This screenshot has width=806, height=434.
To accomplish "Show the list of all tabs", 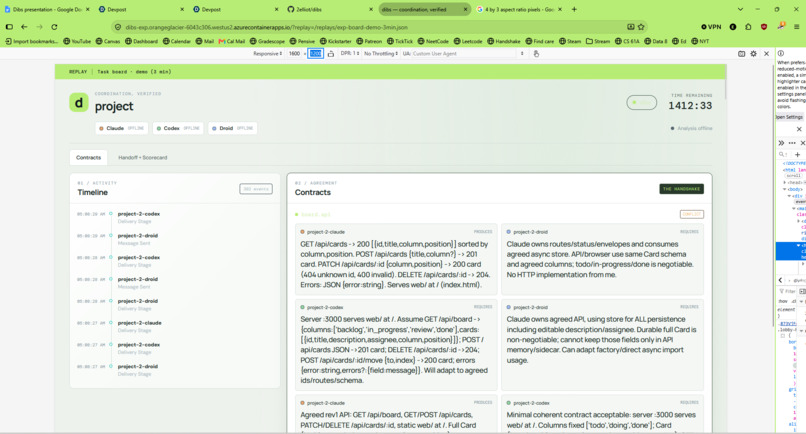I will (740, 9).
